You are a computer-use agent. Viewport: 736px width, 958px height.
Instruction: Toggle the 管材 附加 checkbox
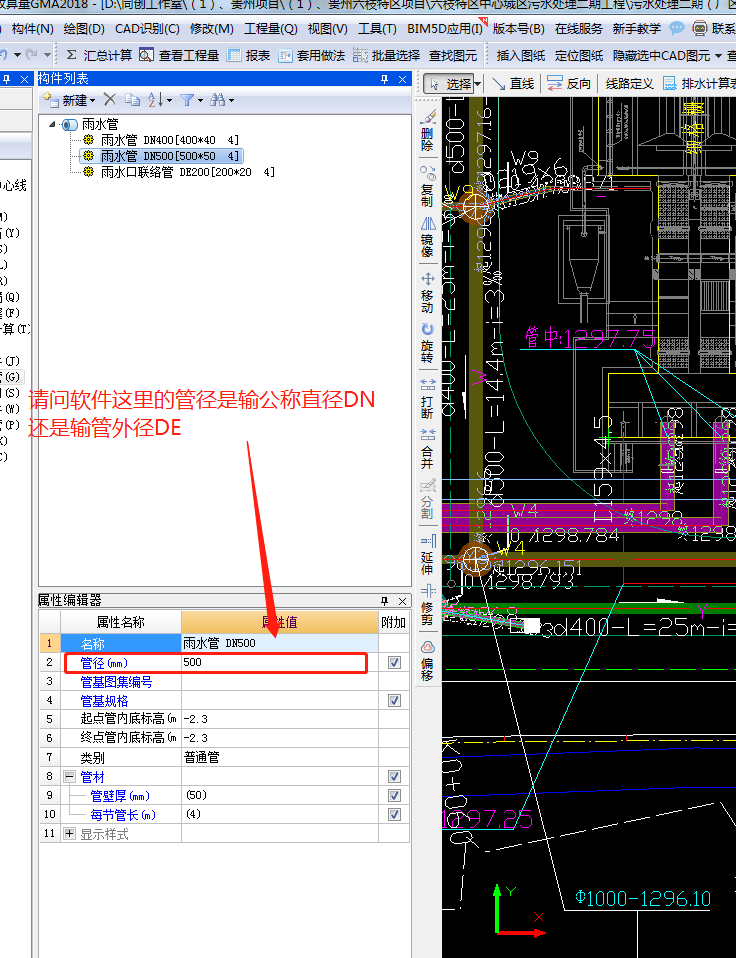point(395,776)
